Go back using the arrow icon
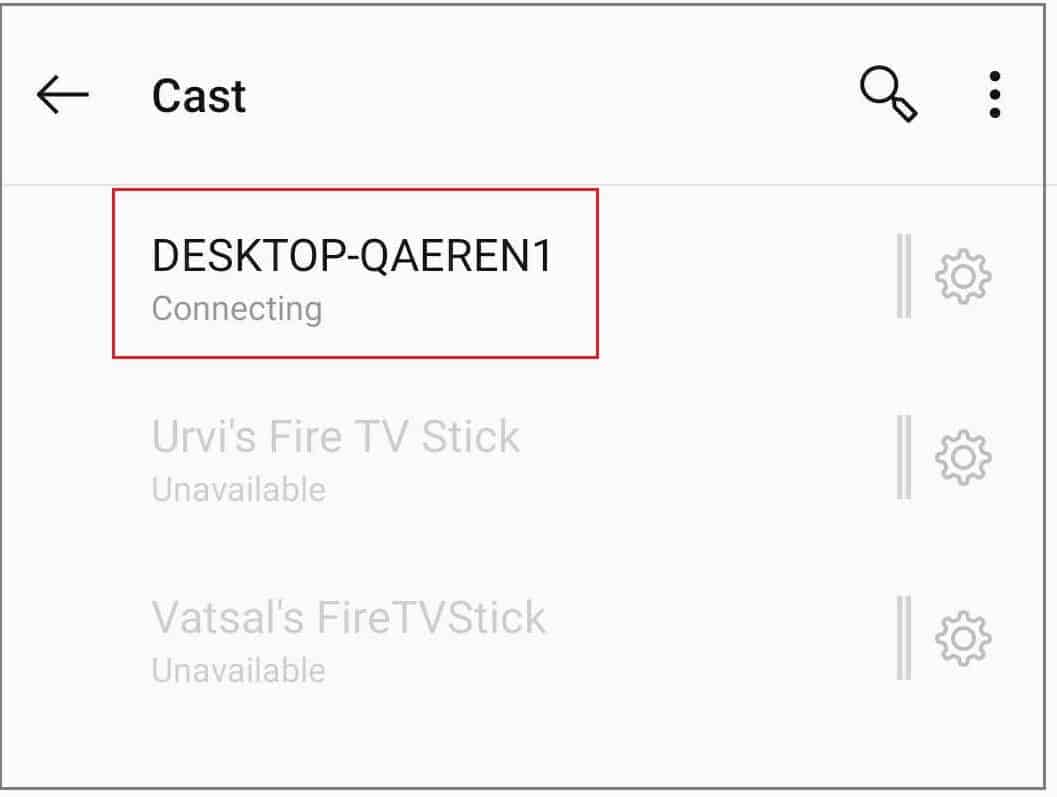 tap(63, 94)
